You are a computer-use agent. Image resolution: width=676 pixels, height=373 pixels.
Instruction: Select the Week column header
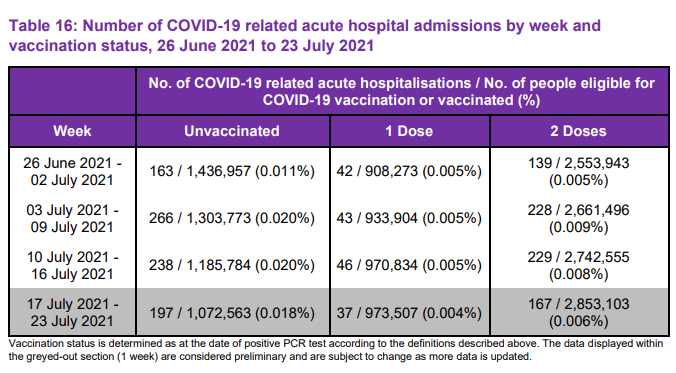pos(72,131)
